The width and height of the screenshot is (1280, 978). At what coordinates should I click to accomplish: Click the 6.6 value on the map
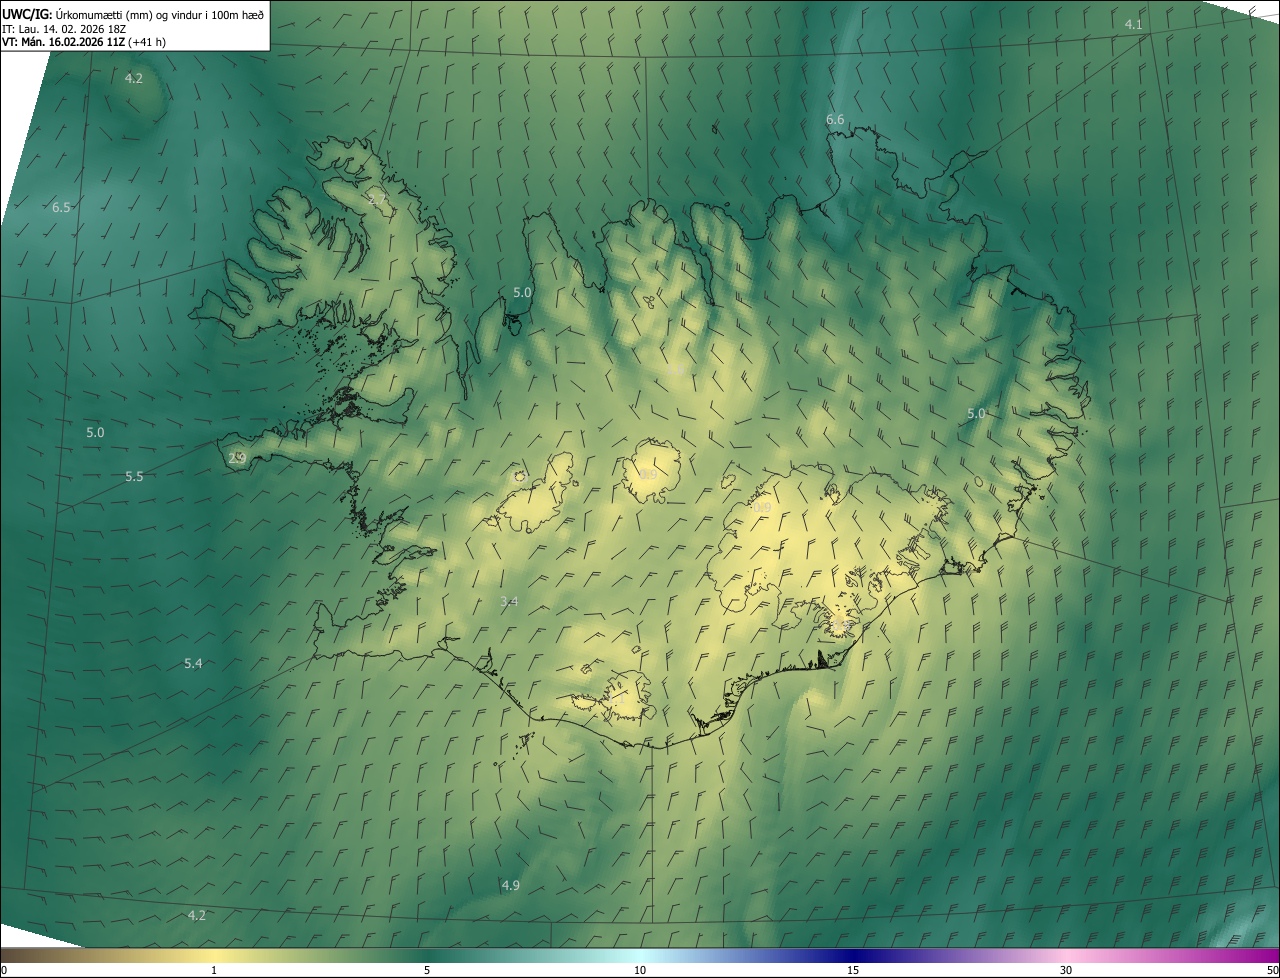point(835,119)
